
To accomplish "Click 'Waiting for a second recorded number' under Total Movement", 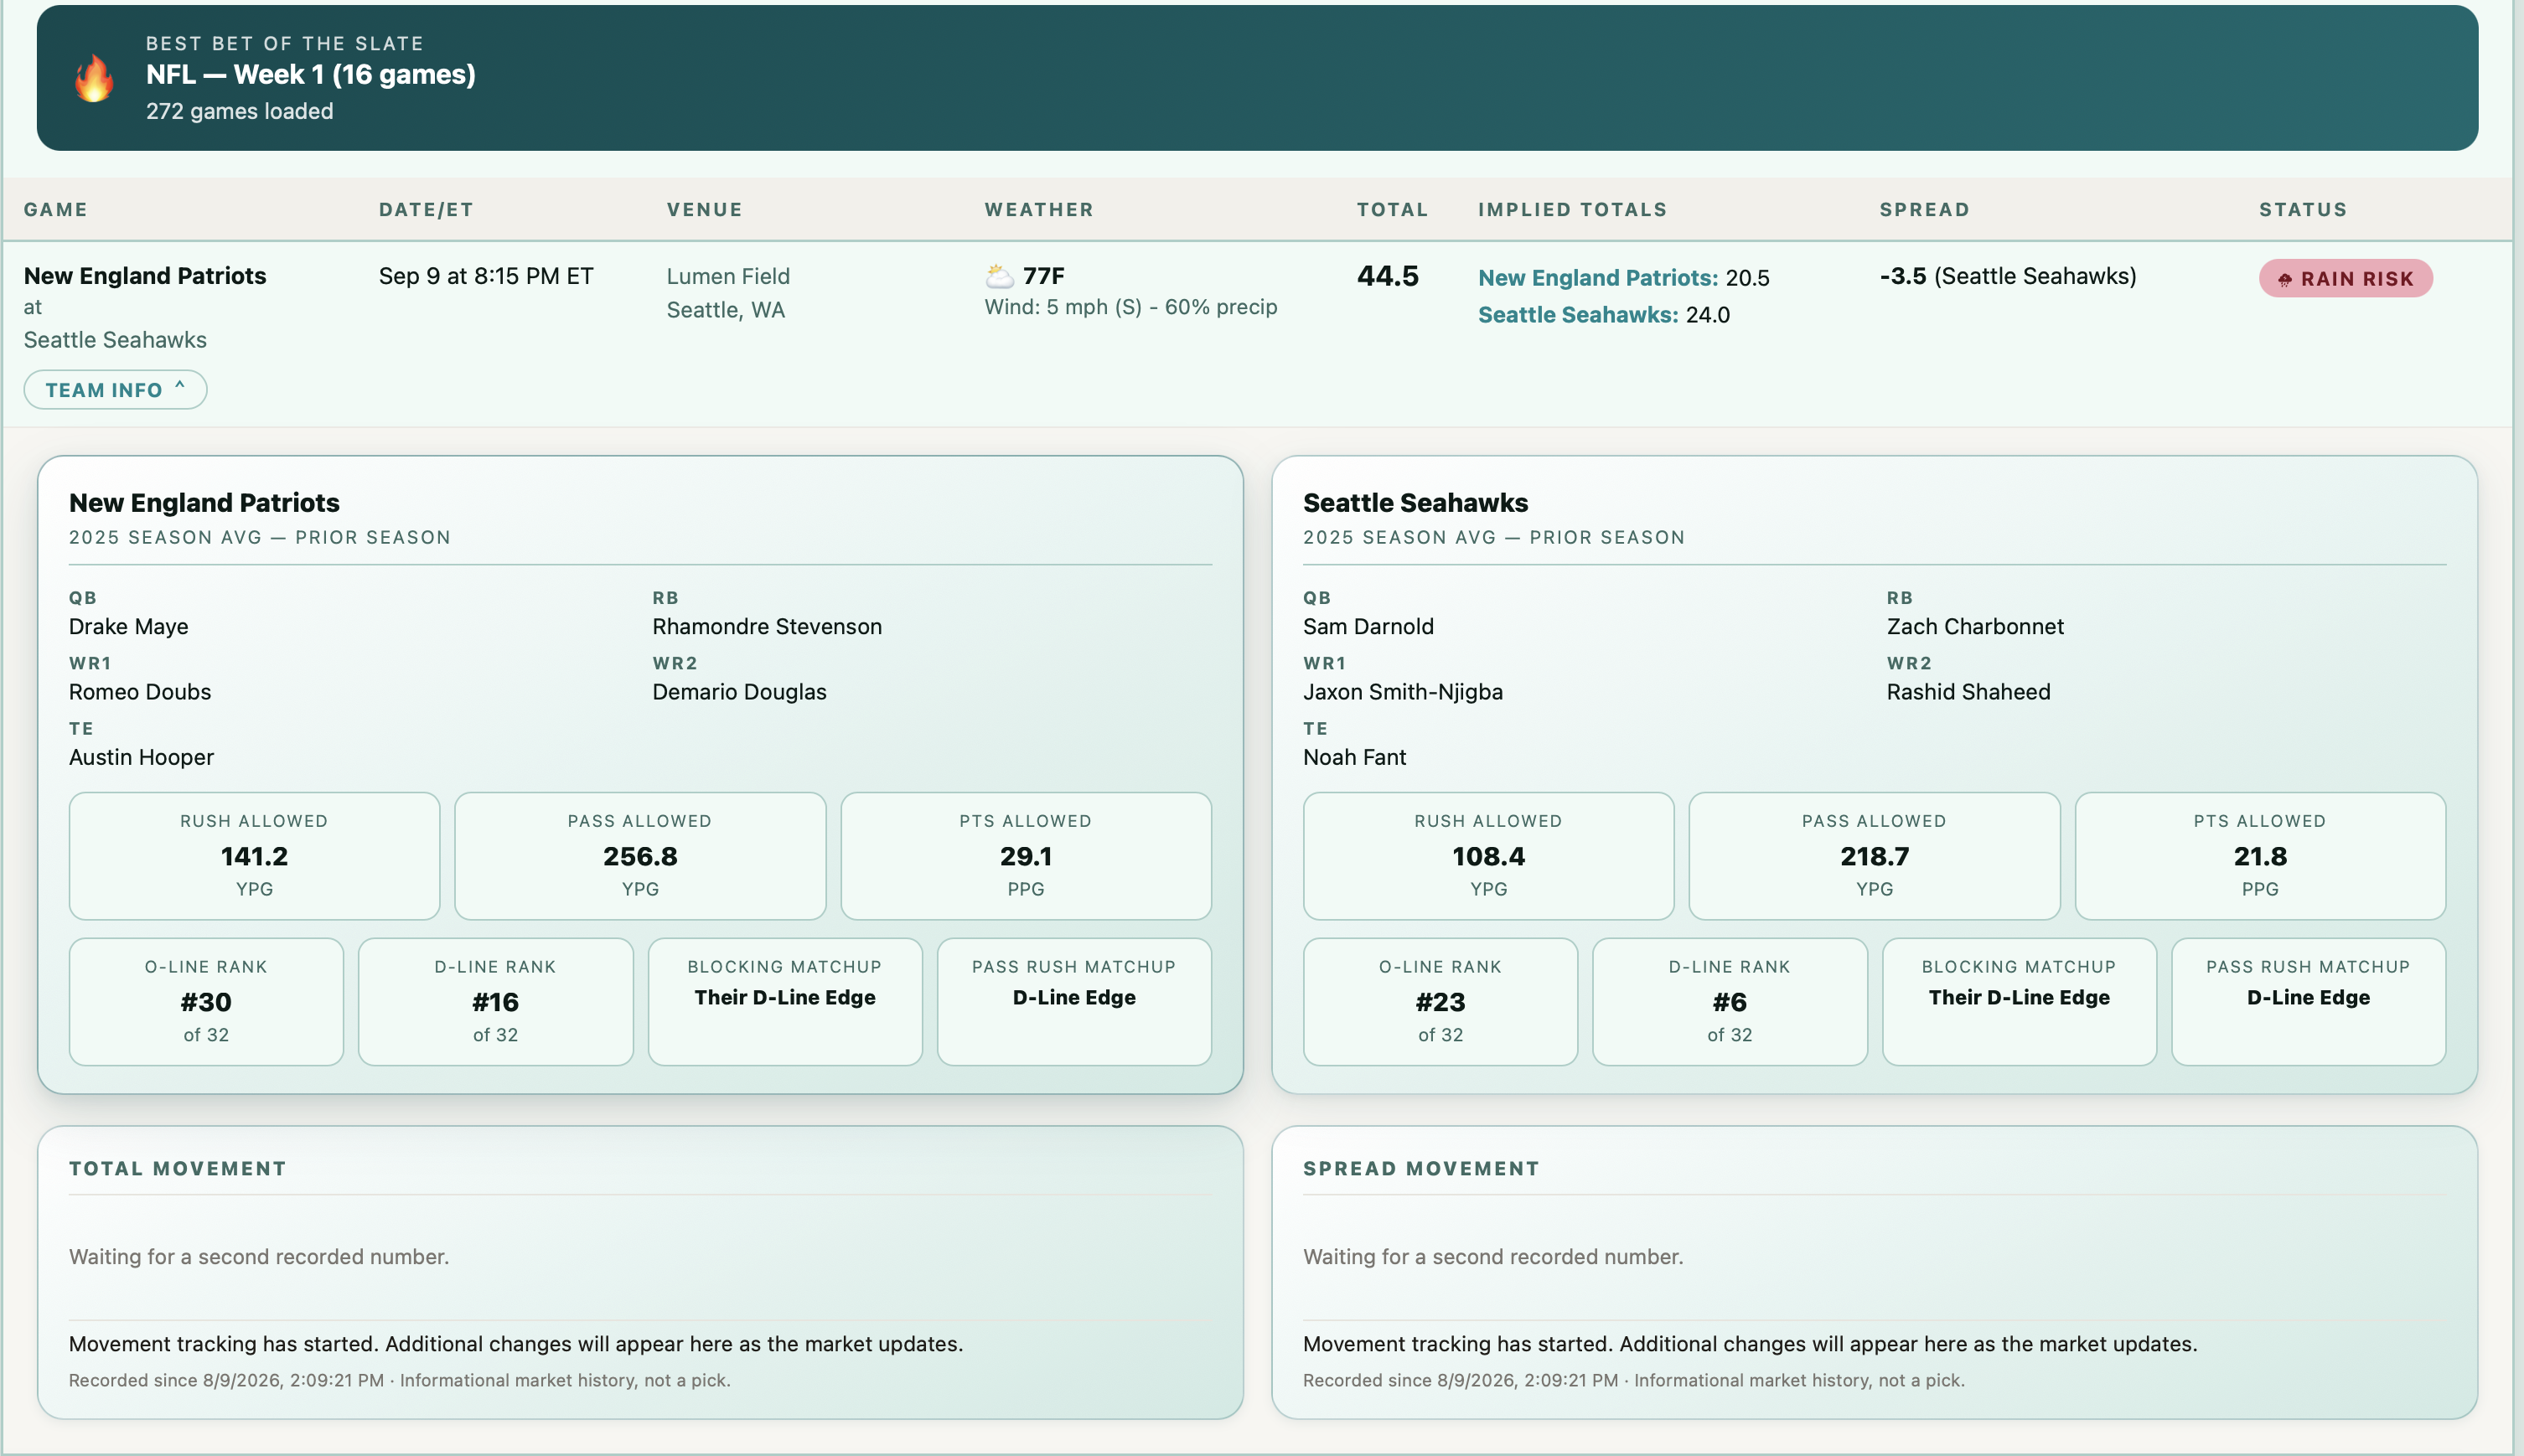I will point(259,1257).
